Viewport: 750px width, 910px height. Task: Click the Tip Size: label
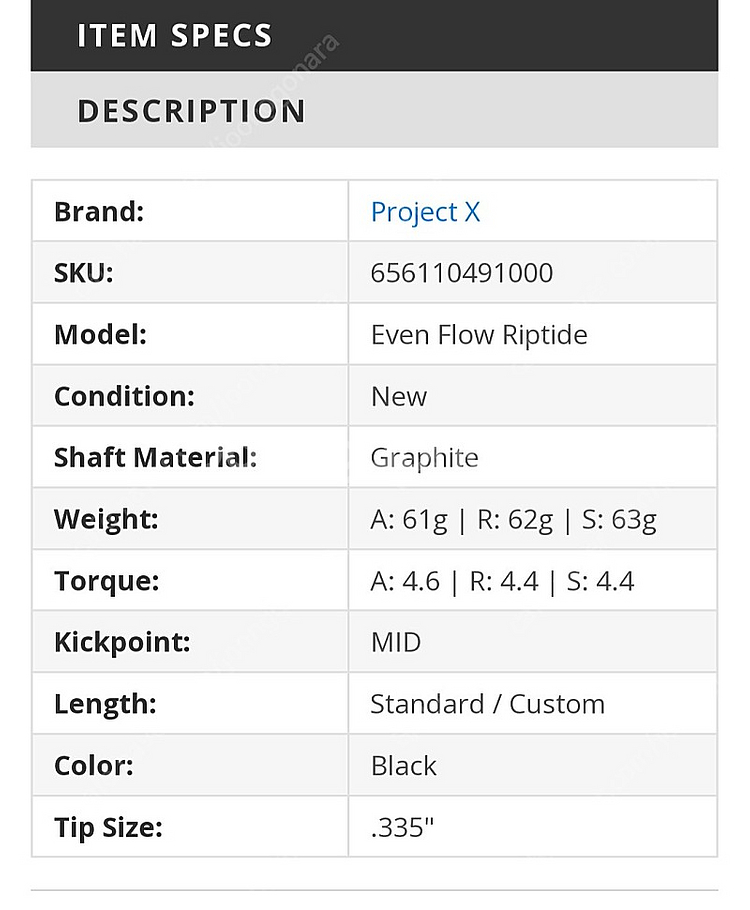point(109,828)
